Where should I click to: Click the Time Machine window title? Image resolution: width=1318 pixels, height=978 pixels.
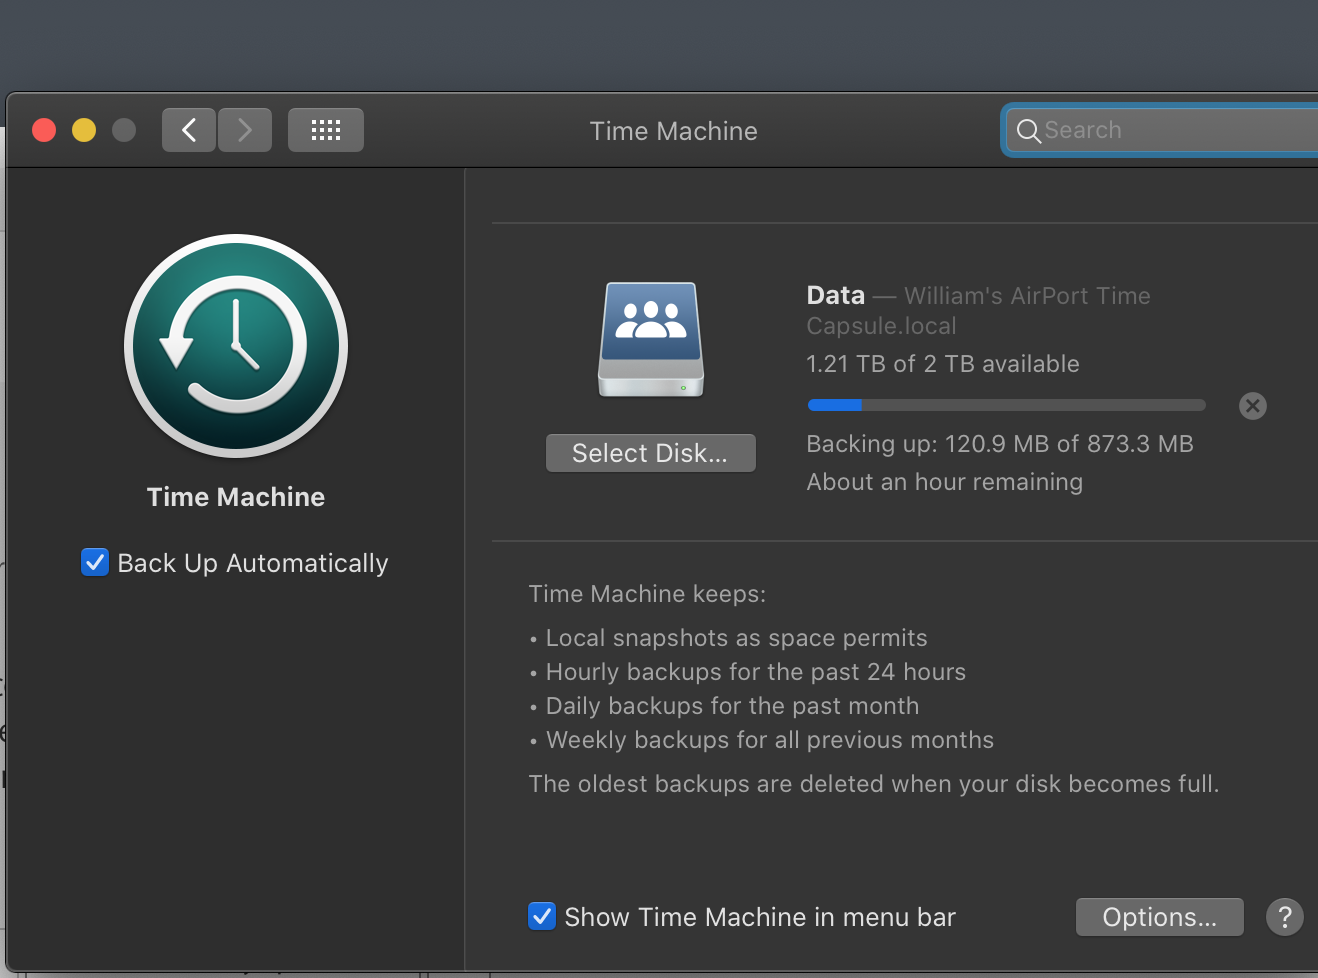(674, 131)
